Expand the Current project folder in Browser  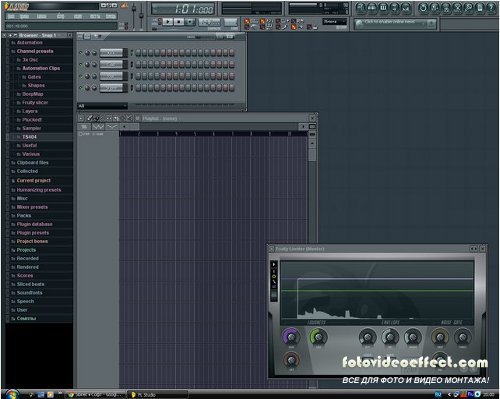click(34, 180)
